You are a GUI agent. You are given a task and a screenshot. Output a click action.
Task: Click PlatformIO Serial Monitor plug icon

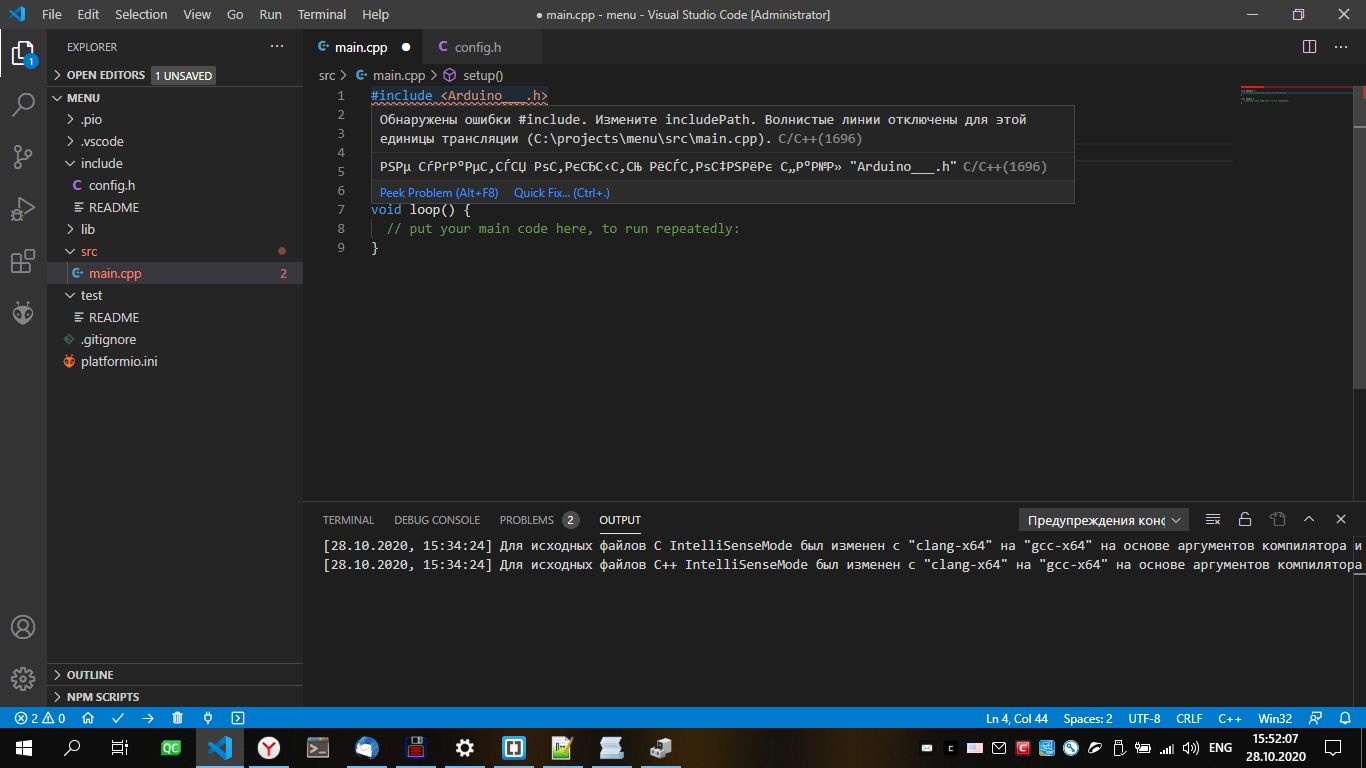(x=208, y=718)
